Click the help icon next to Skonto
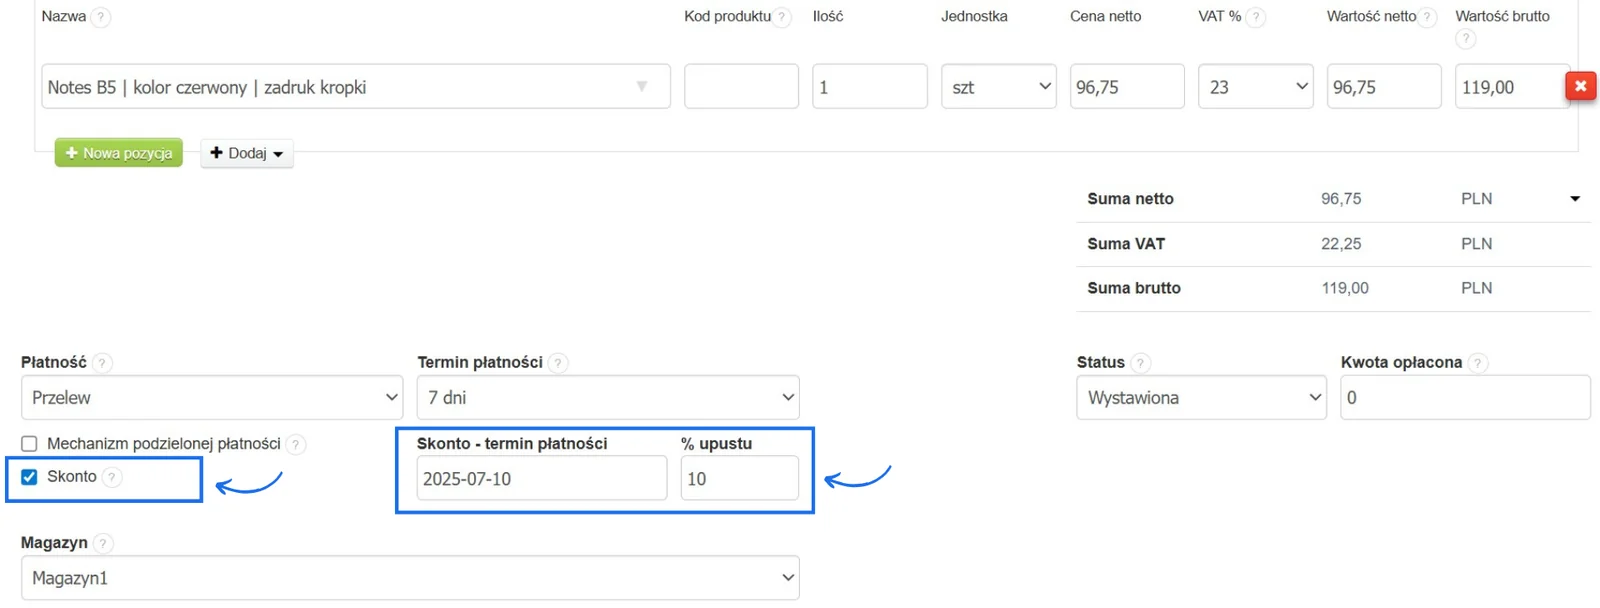This screenshot has width=1600, height=608. point(112,477)
